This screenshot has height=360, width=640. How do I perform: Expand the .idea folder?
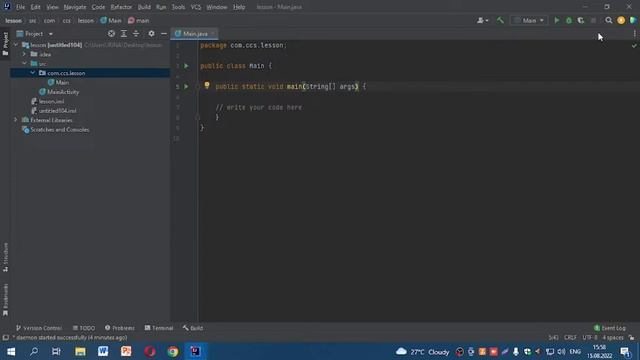24,54
